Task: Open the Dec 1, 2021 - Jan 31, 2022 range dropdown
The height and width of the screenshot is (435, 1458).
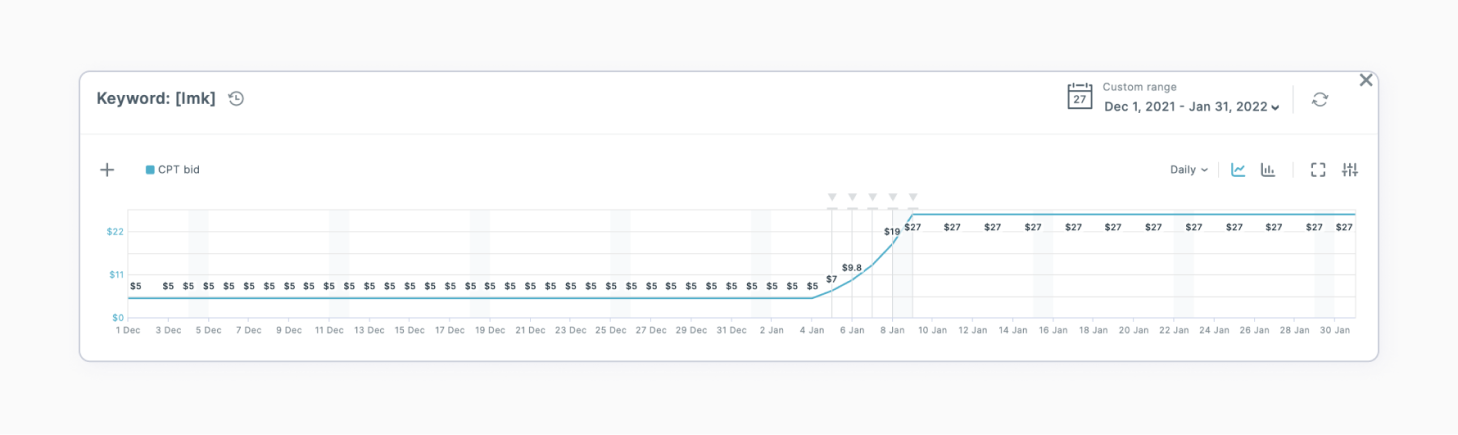Action: click(x=1192, y=107)
